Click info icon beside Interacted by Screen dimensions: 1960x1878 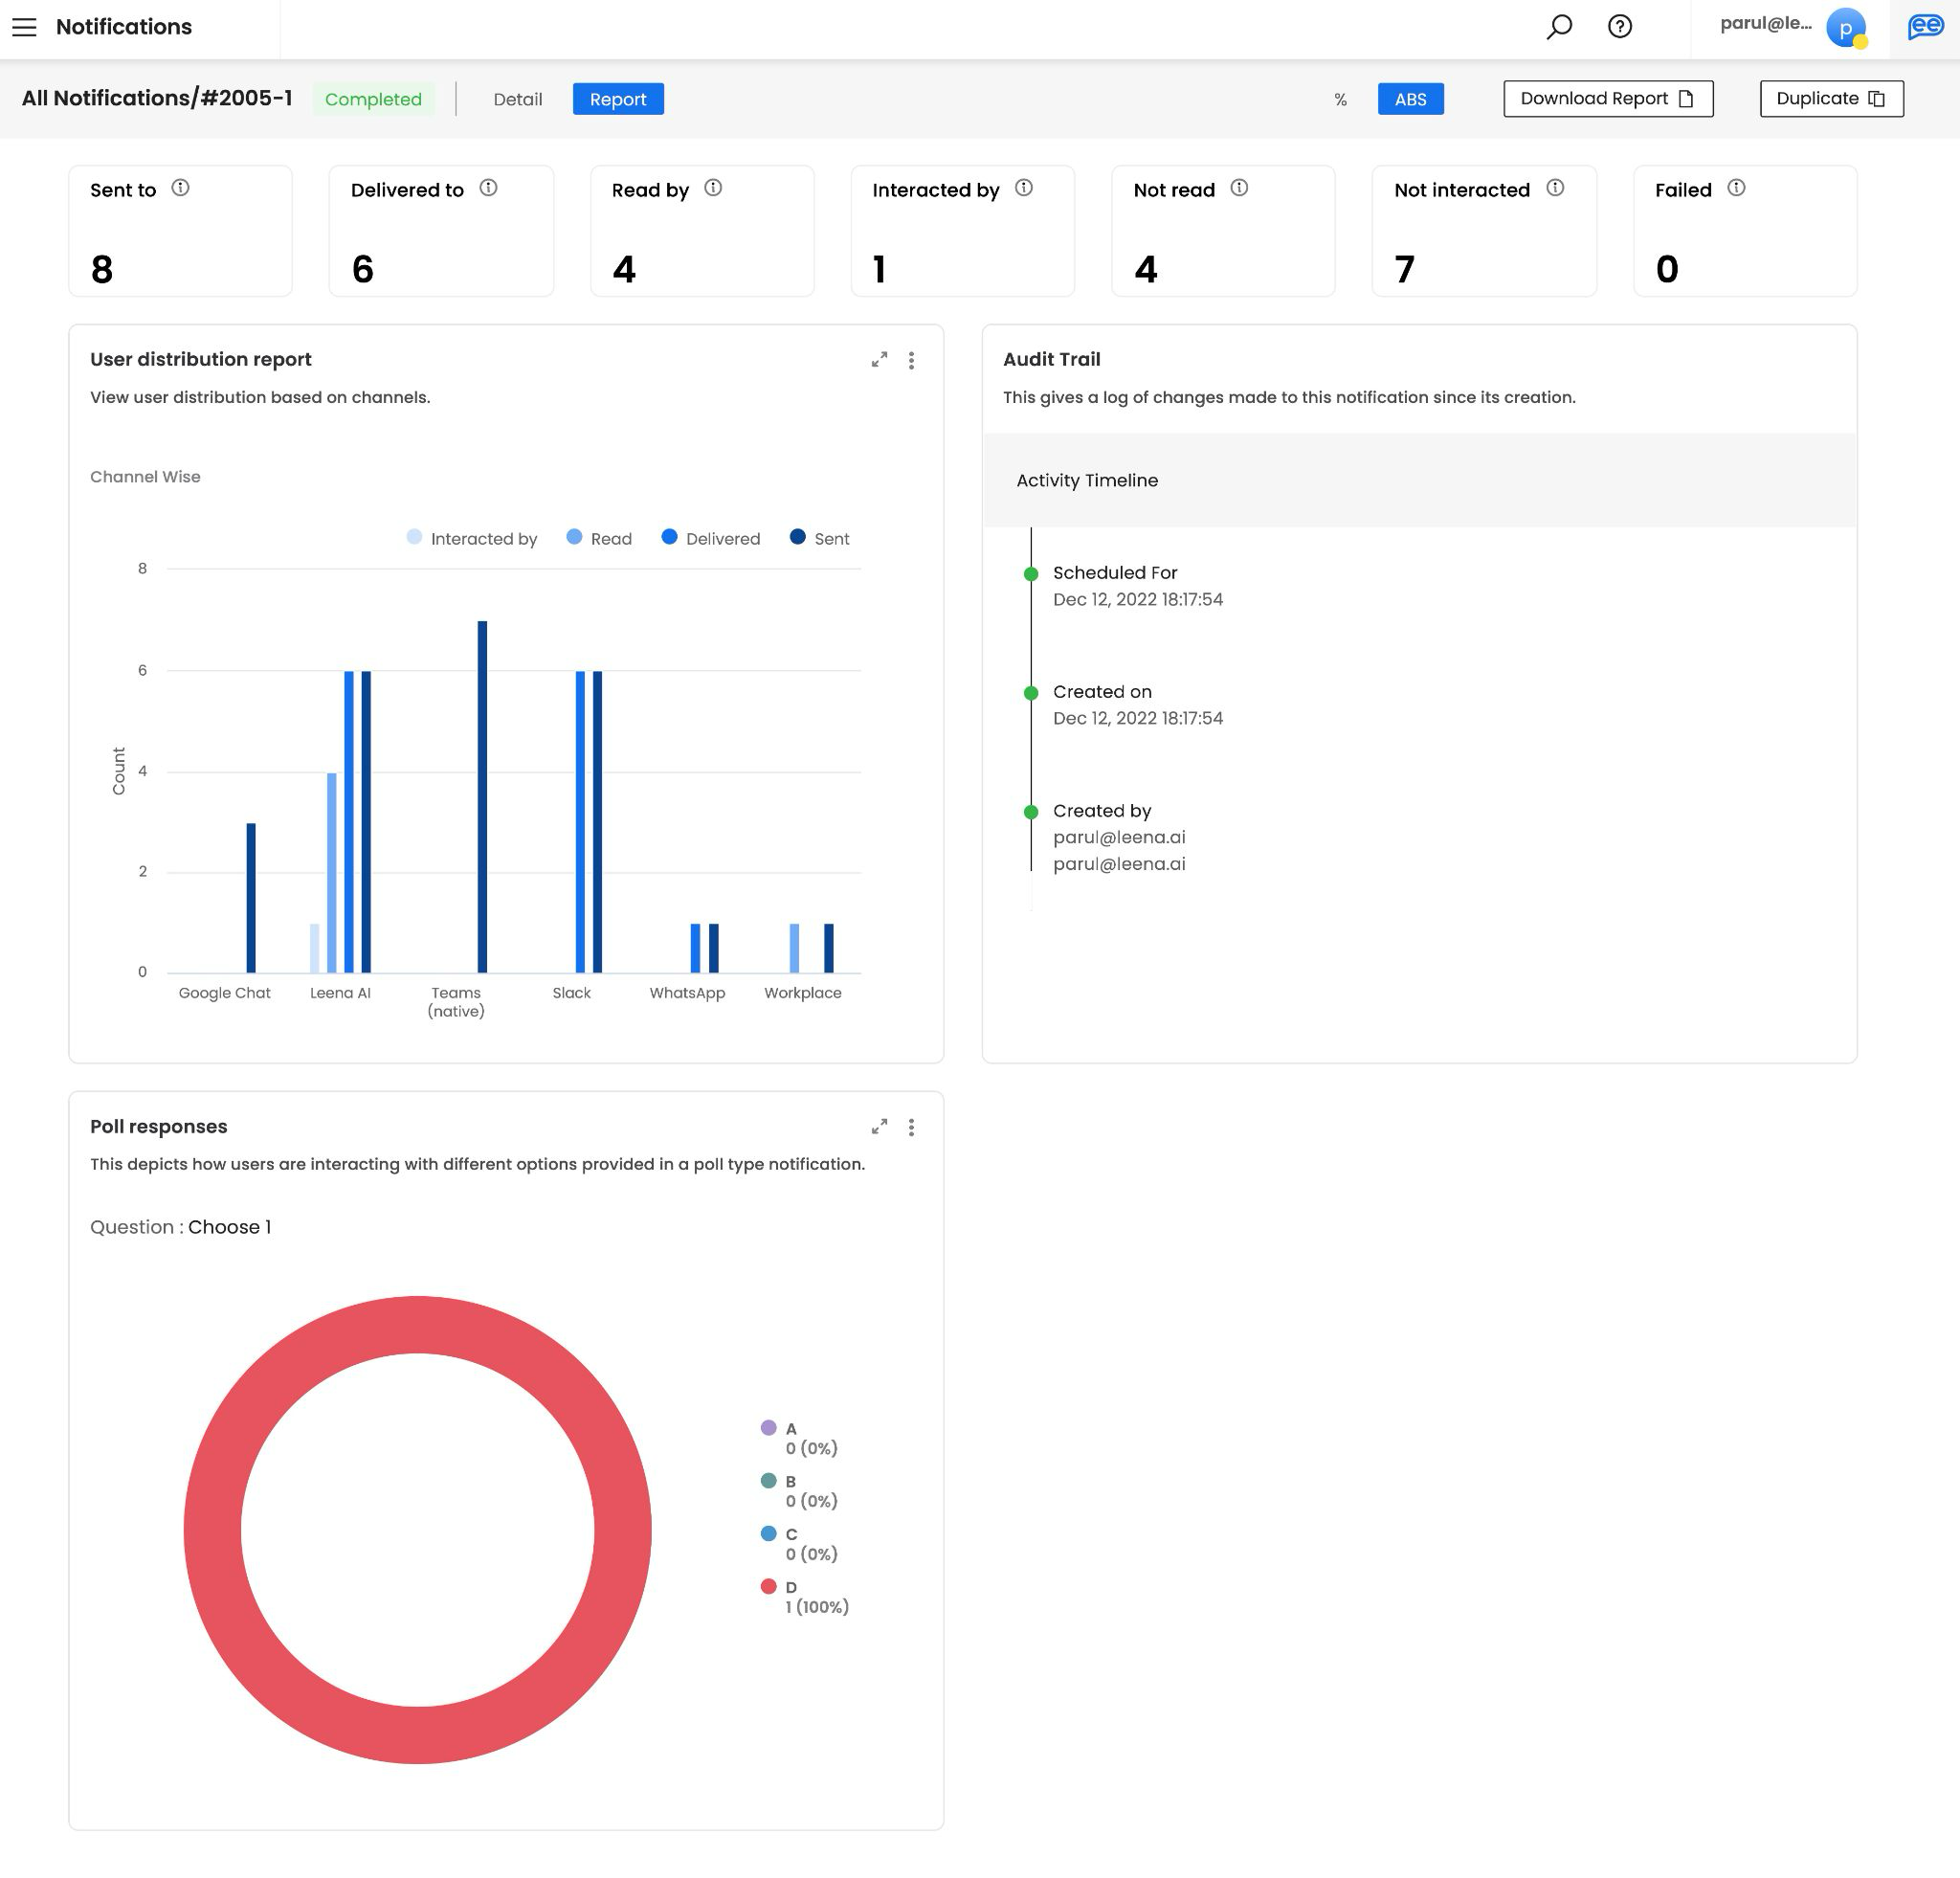tap(1024, 188)
